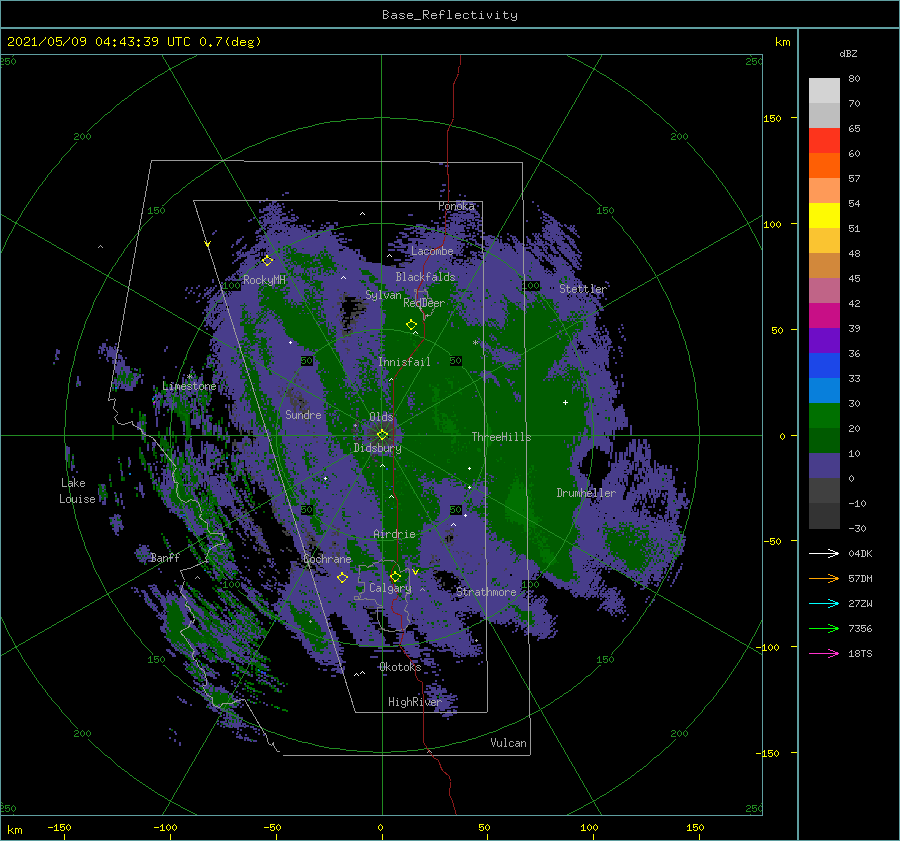Click the Olds city label
Screen dimensions: 900x841
pos(381,417)
